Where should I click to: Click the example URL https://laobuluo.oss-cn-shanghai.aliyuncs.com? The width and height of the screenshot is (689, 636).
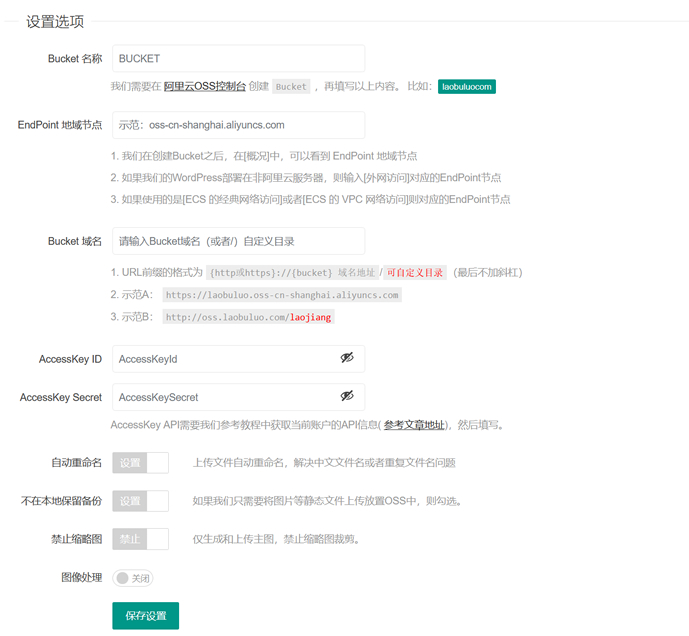click(x=282, y=295)
